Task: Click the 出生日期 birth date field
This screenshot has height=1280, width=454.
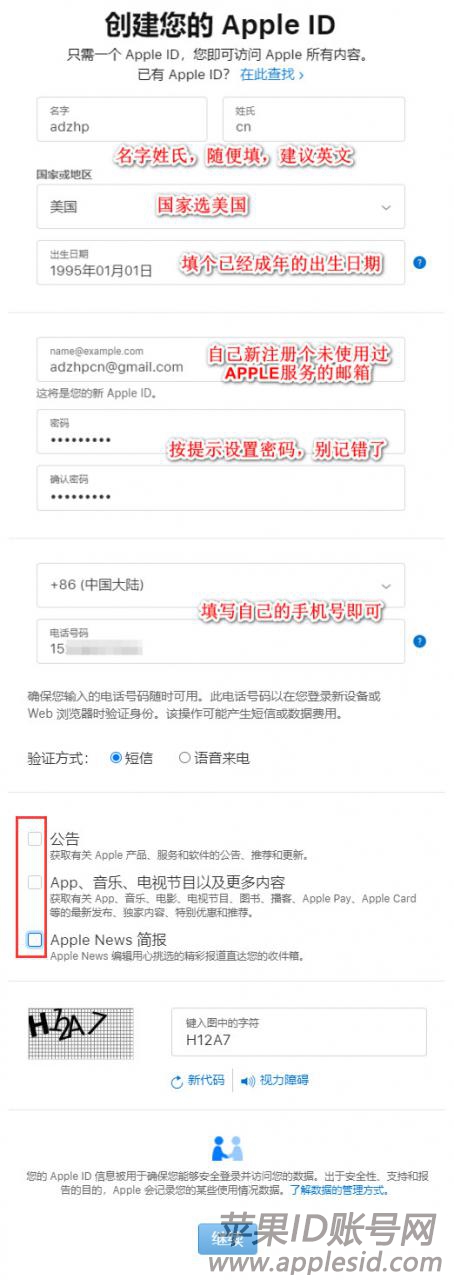Action: pyautogui.click(x=221, y=262)
